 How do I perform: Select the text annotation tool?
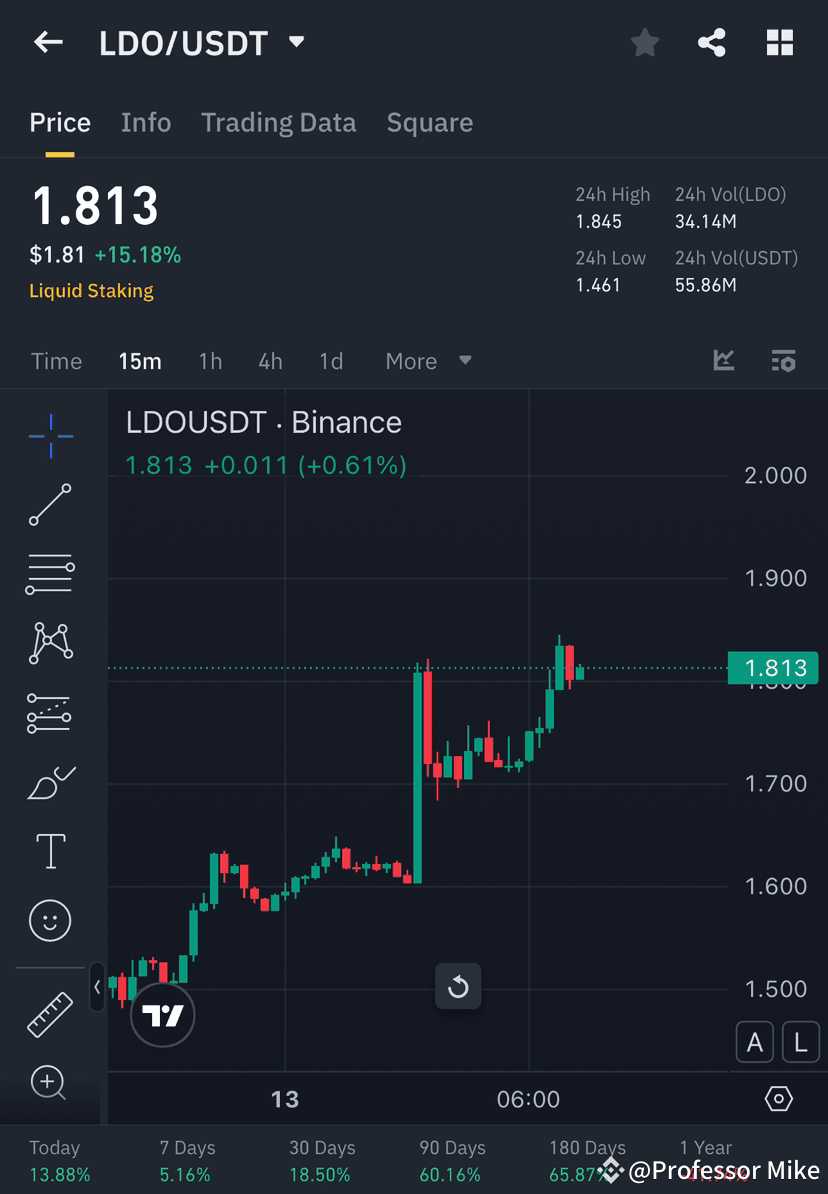pyautogui.click(x=50, y=850)
